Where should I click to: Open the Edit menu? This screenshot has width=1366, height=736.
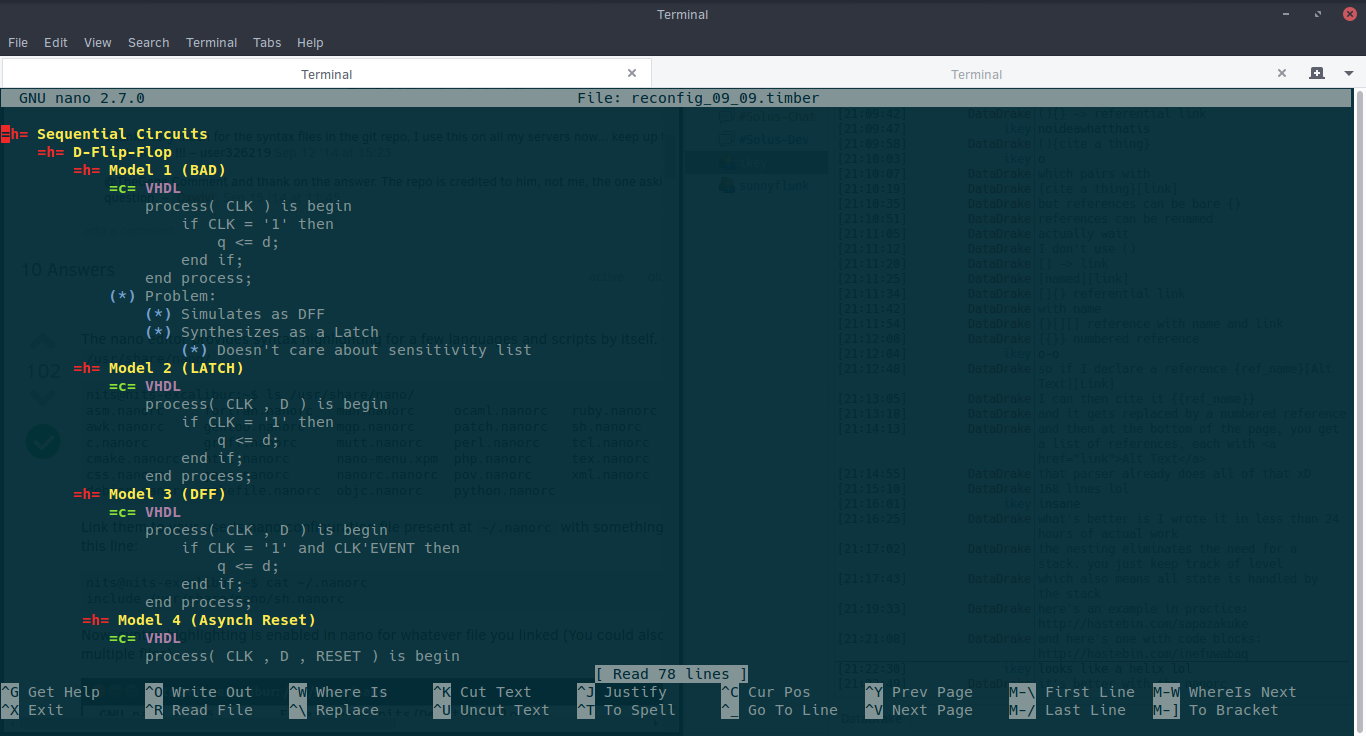click(56, 43)
